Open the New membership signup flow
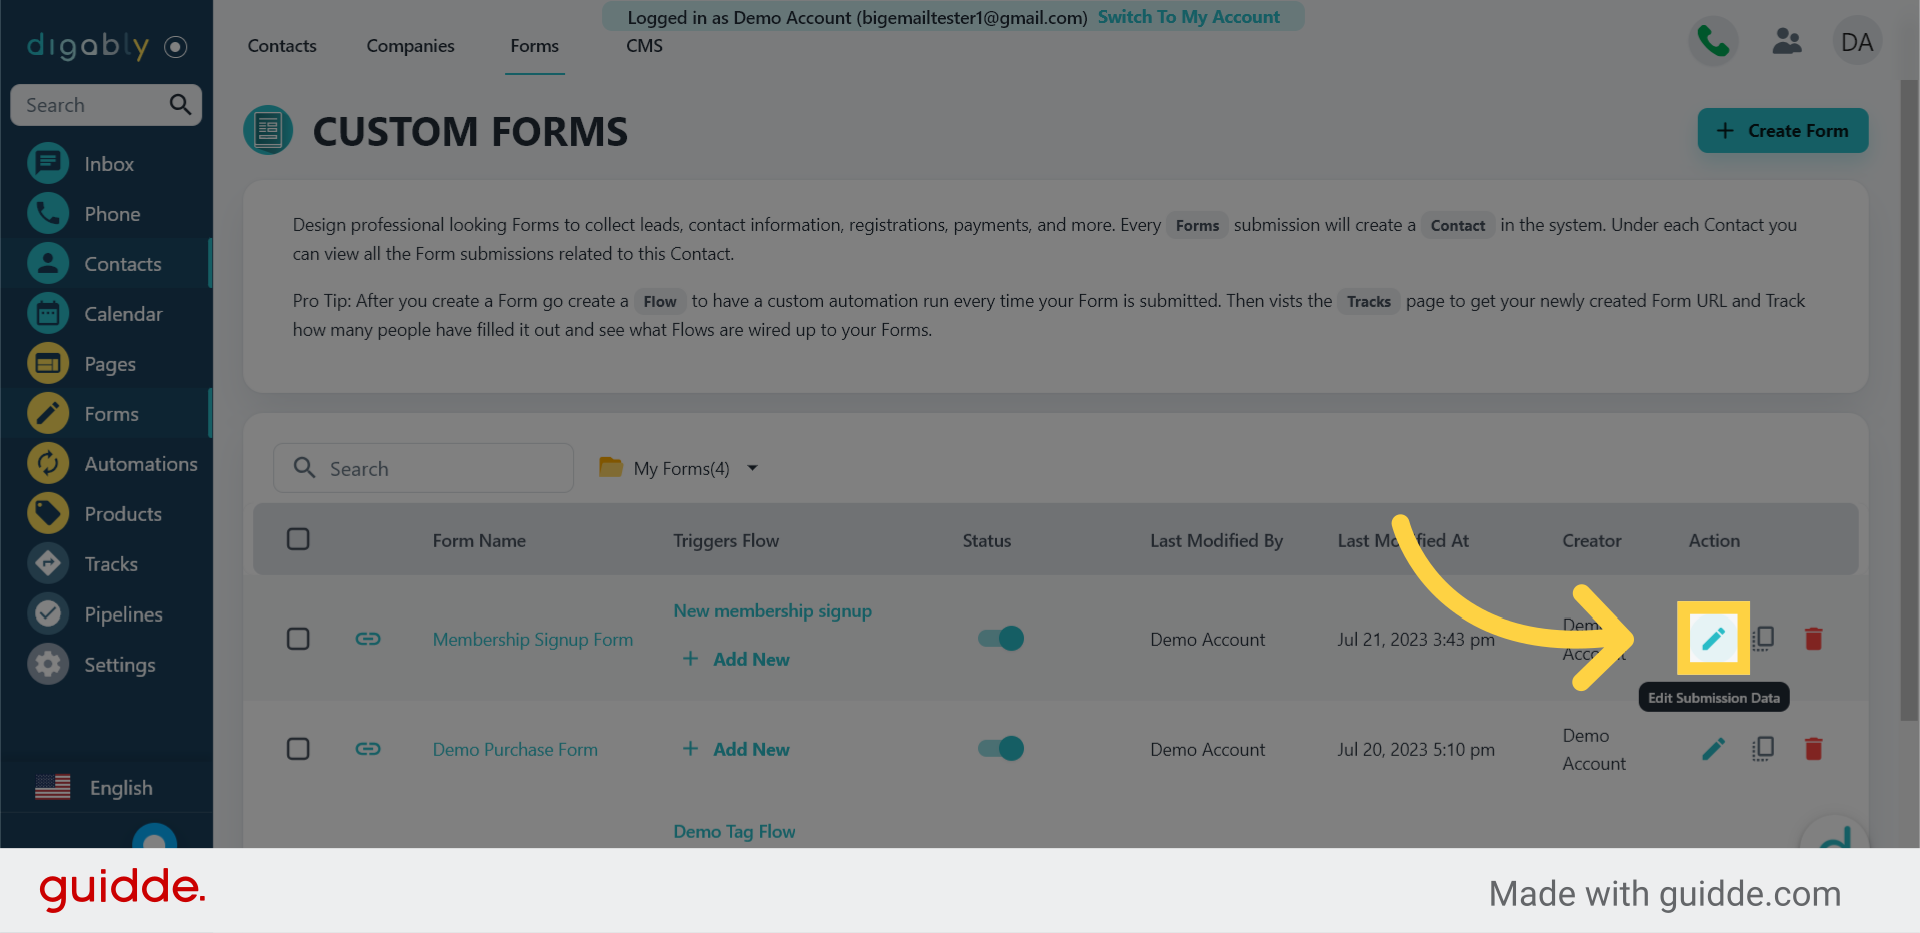Screen dimensions: 1920x933 coord(773,610)
